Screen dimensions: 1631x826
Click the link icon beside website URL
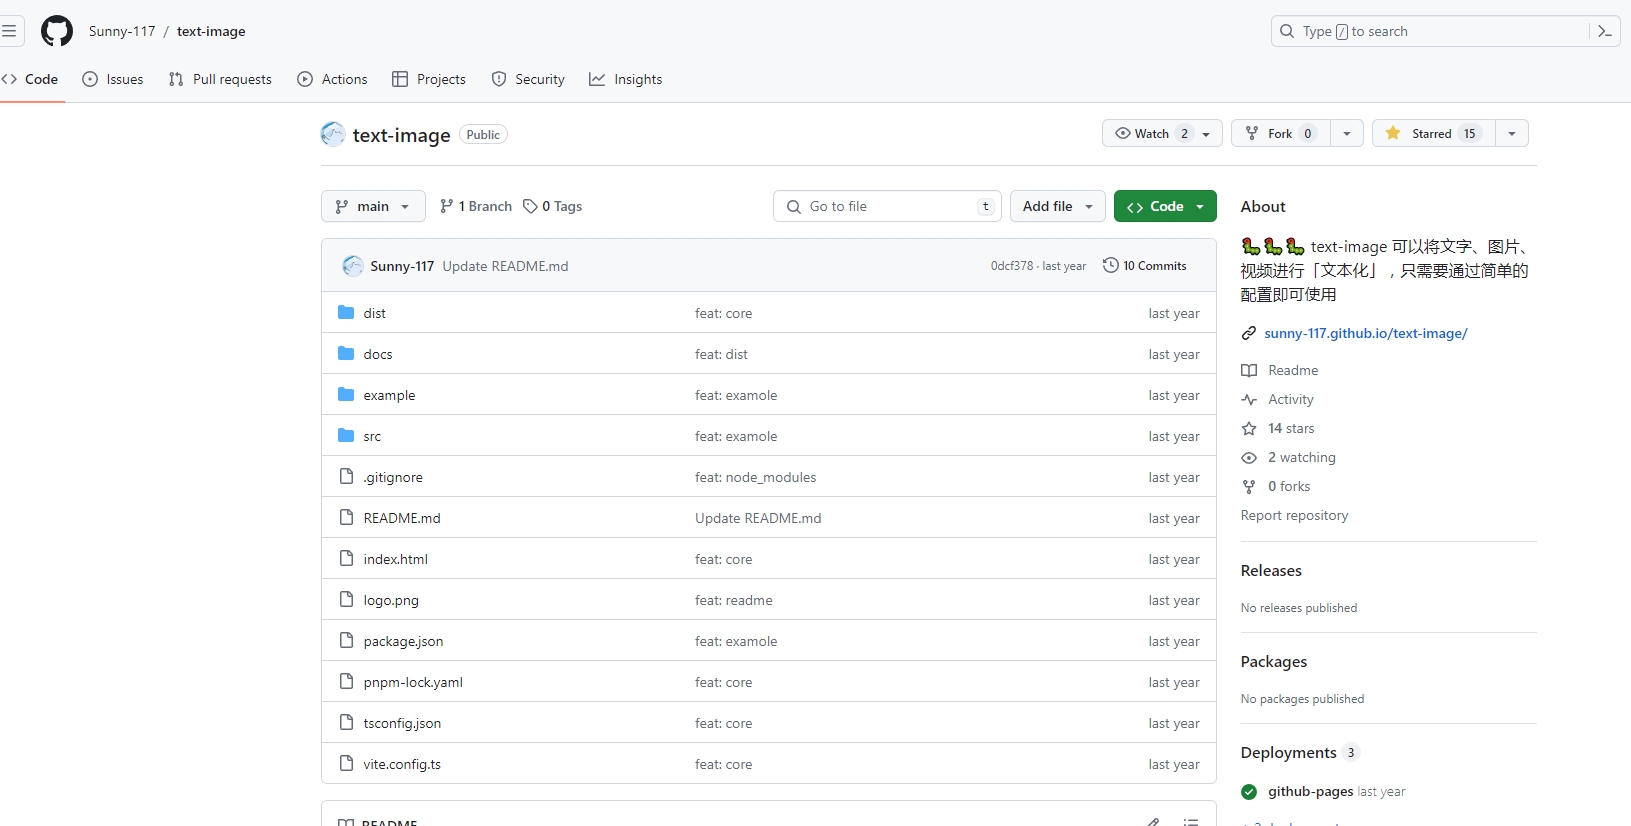point(1249,333)
